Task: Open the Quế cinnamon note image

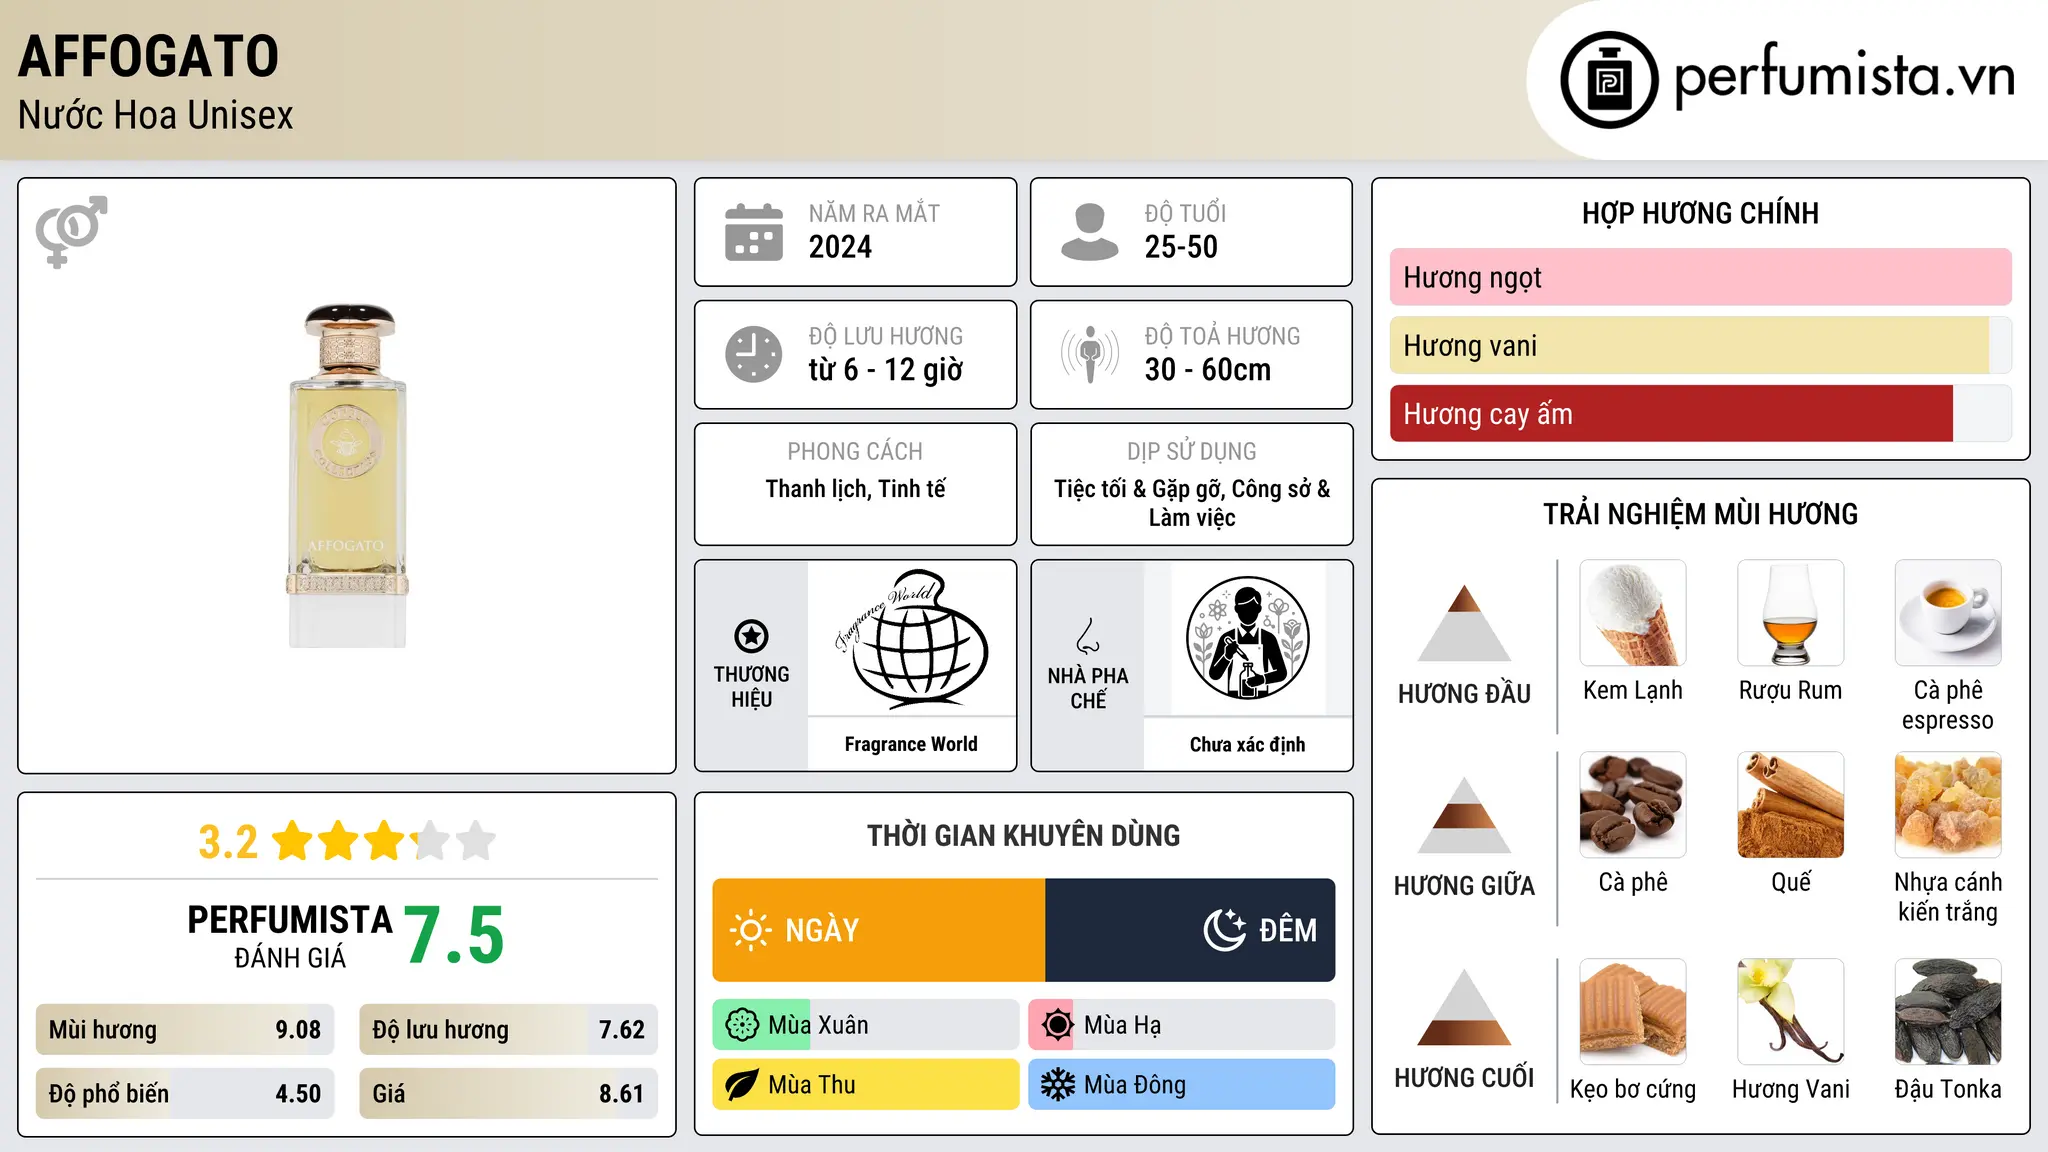Action: pos(1791,805)
